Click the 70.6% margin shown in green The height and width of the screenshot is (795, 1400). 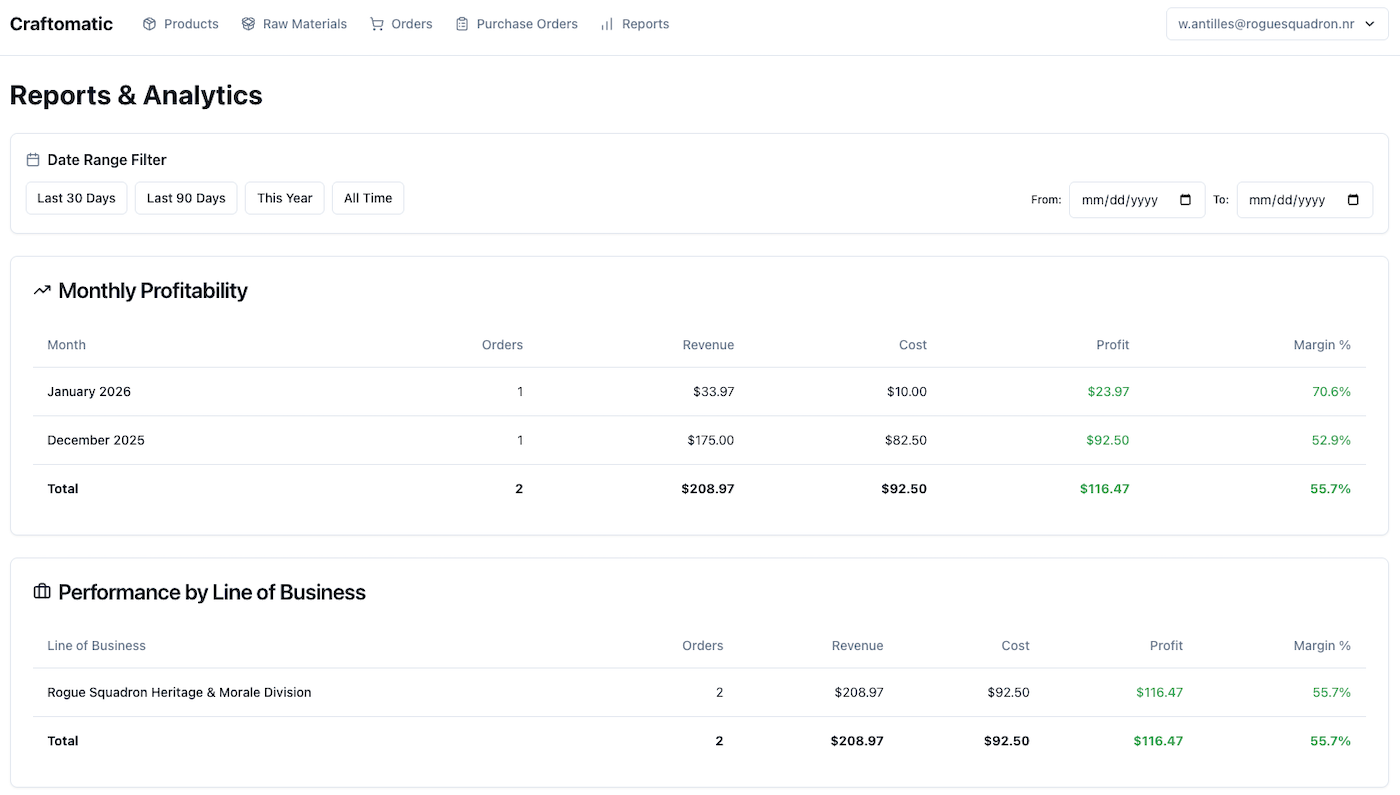1331,391
